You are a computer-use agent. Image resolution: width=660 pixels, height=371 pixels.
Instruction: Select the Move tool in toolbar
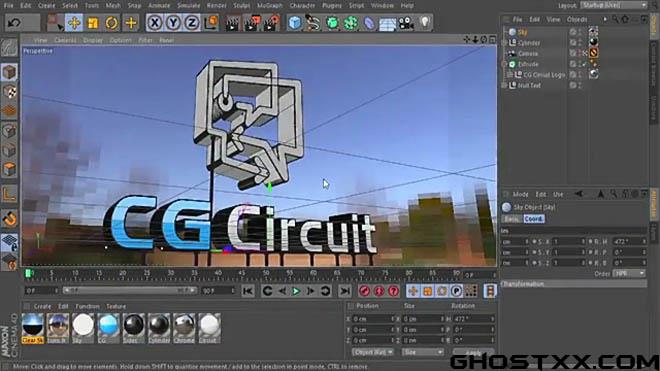pos(74,23)
